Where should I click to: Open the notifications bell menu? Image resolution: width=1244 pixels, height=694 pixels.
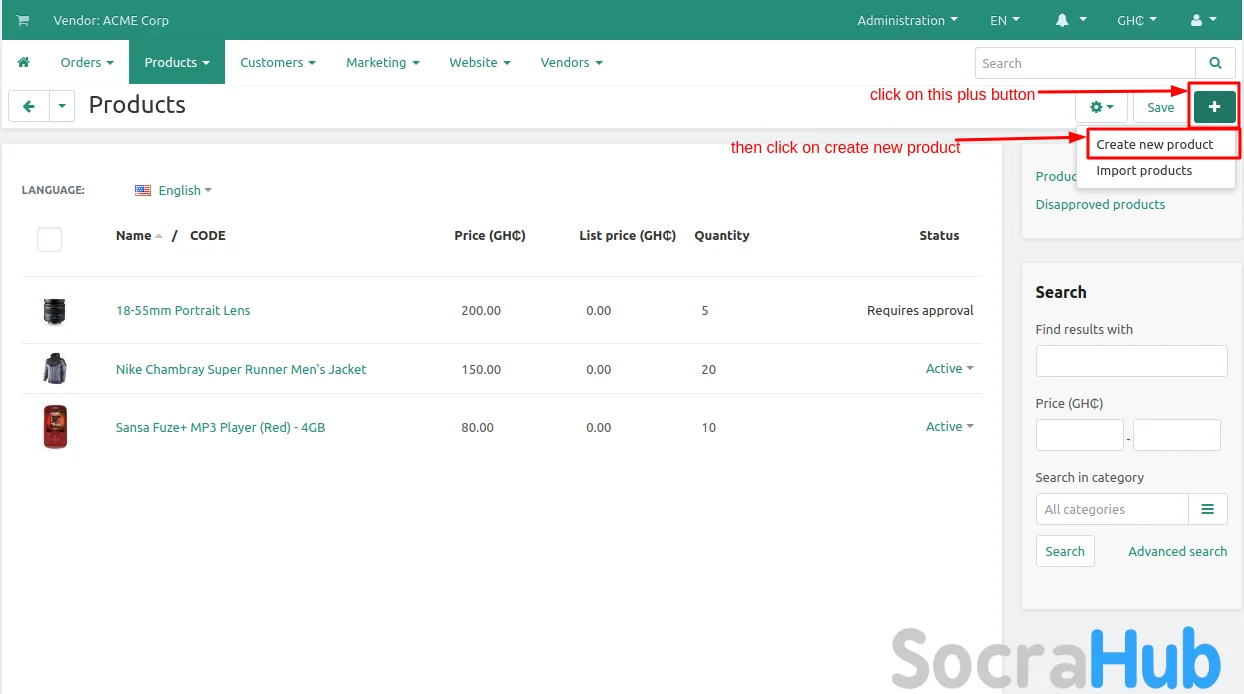(x=1068, y=20)
